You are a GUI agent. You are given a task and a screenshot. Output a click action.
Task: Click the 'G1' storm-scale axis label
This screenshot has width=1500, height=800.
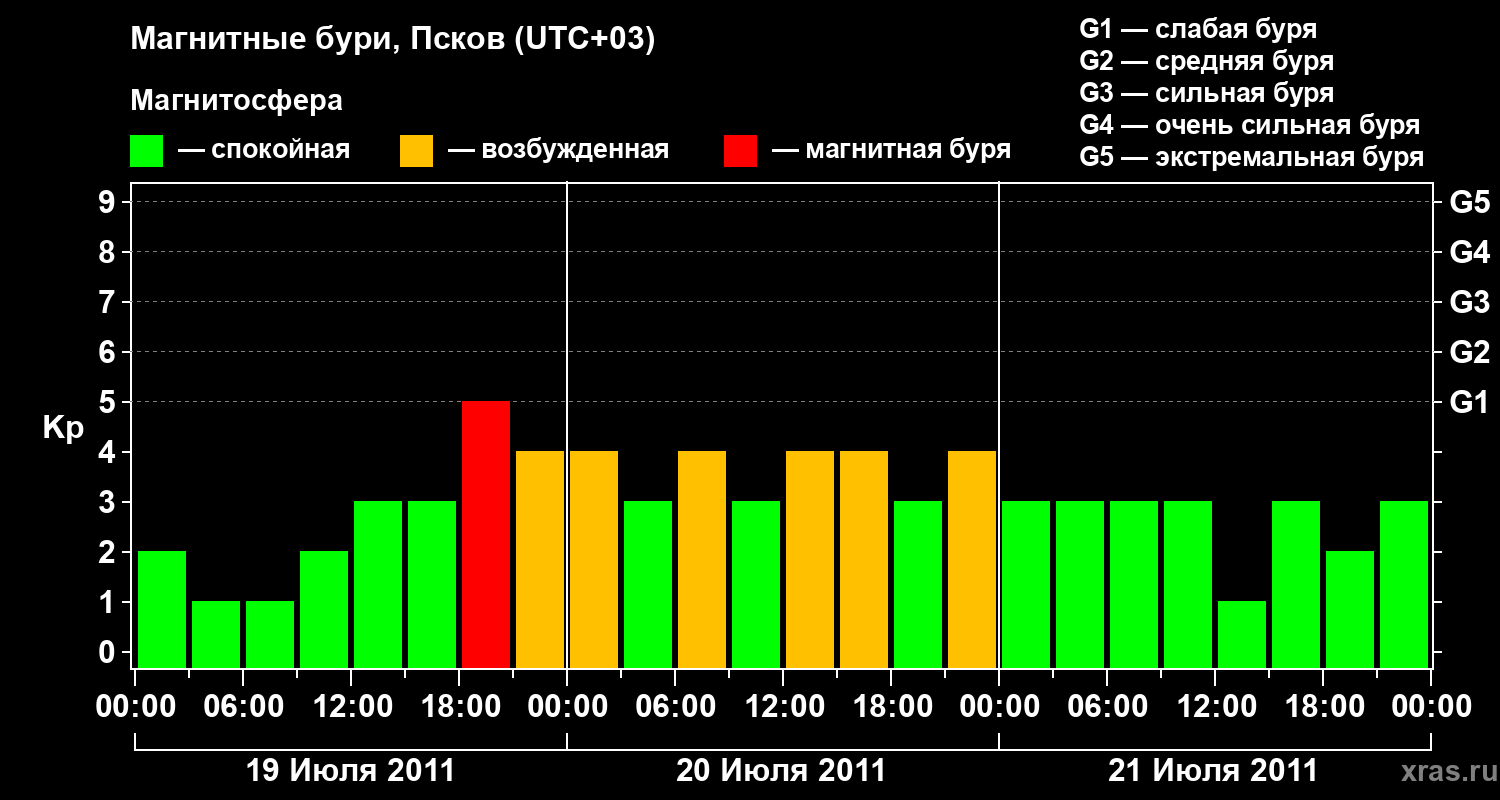1469,402
